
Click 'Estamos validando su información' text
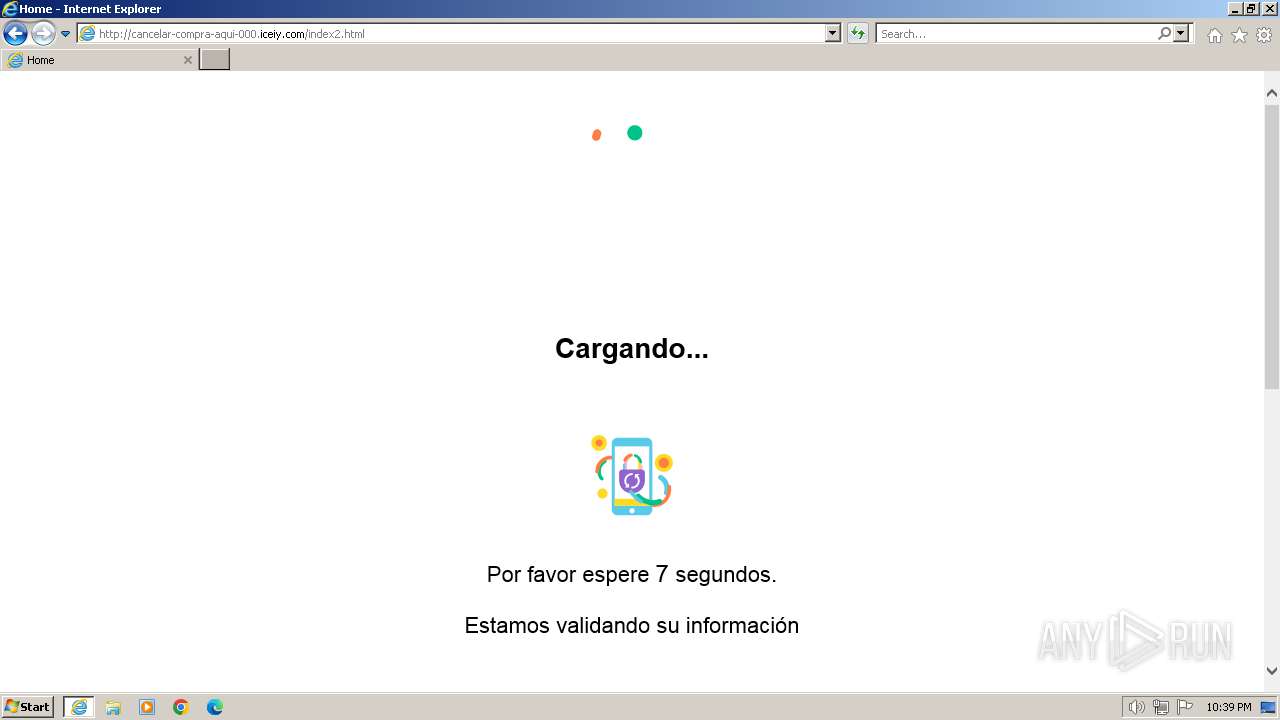click(x=632, y=625)
